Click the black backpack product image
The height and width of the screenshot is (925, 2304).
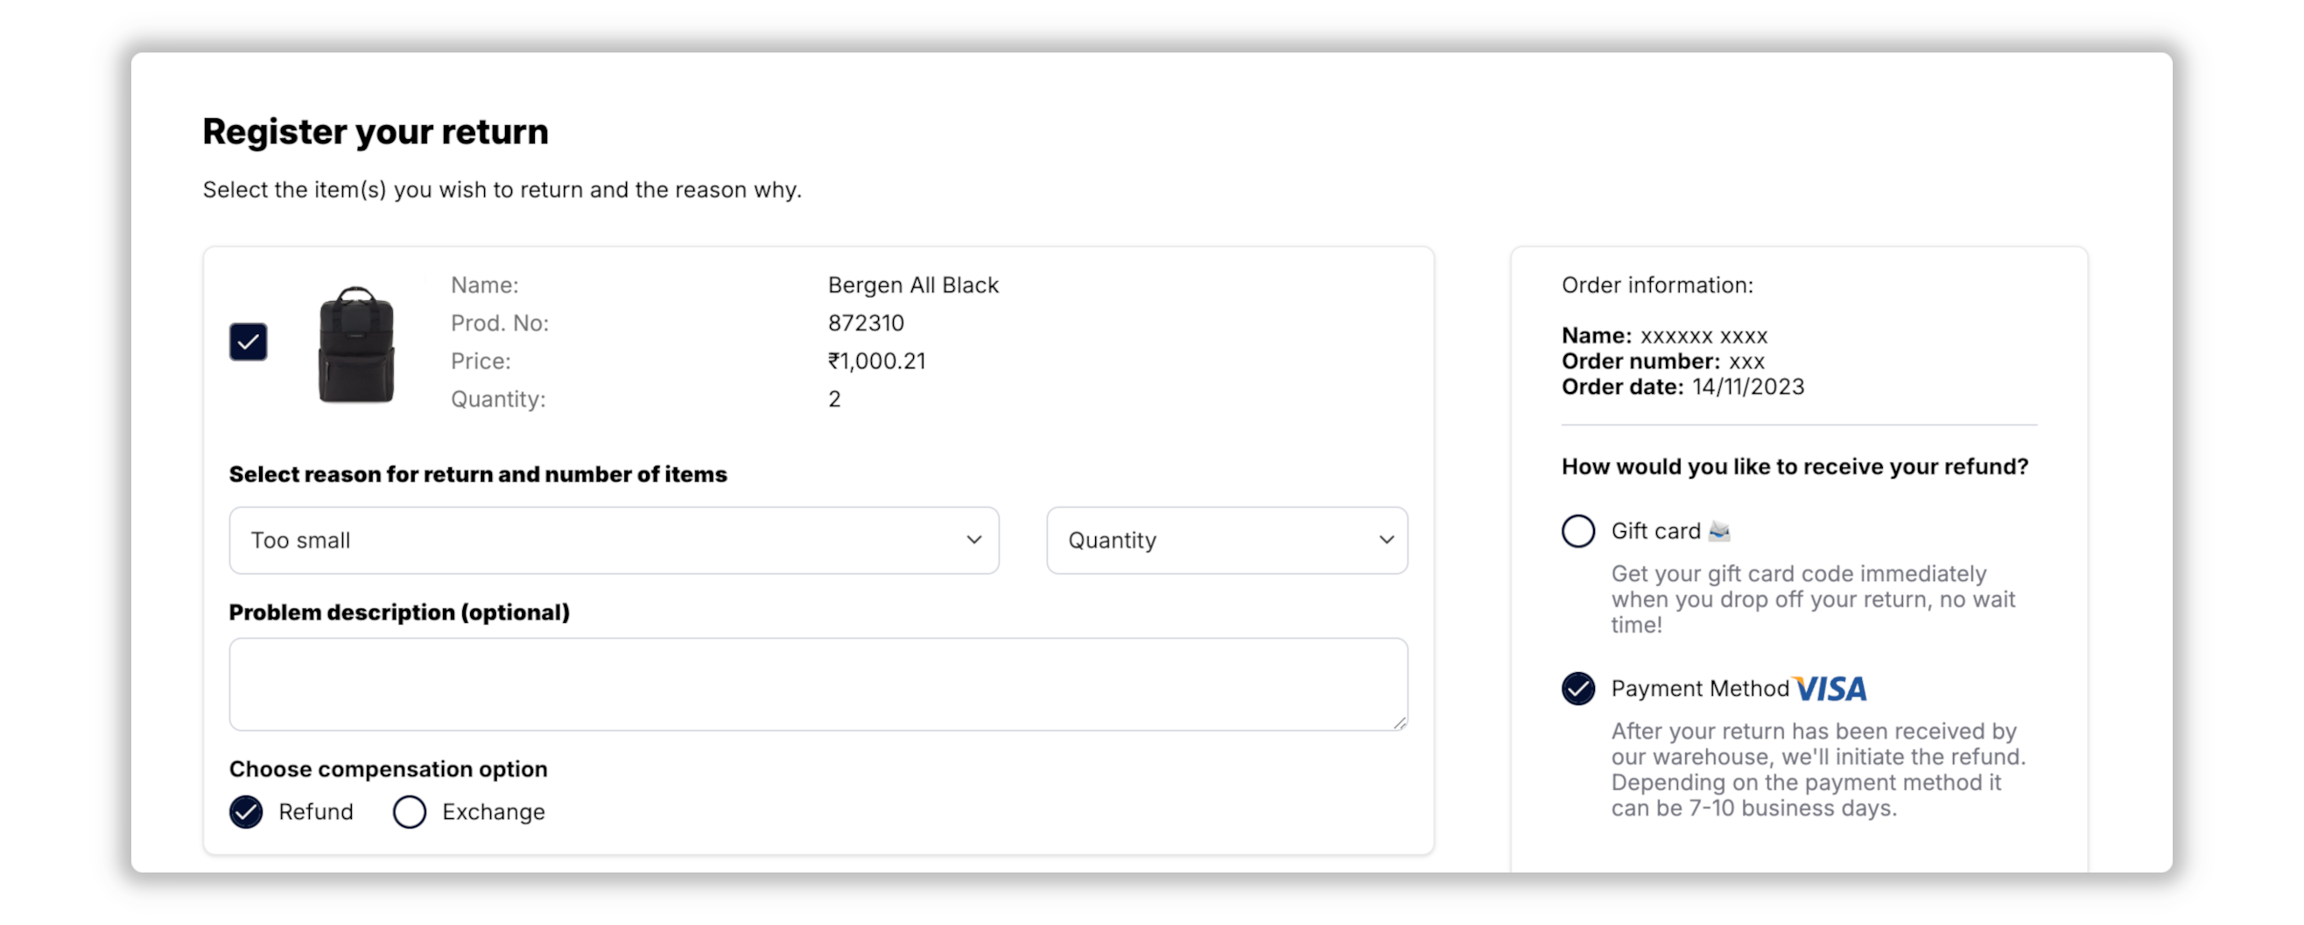tap(356, 345)
